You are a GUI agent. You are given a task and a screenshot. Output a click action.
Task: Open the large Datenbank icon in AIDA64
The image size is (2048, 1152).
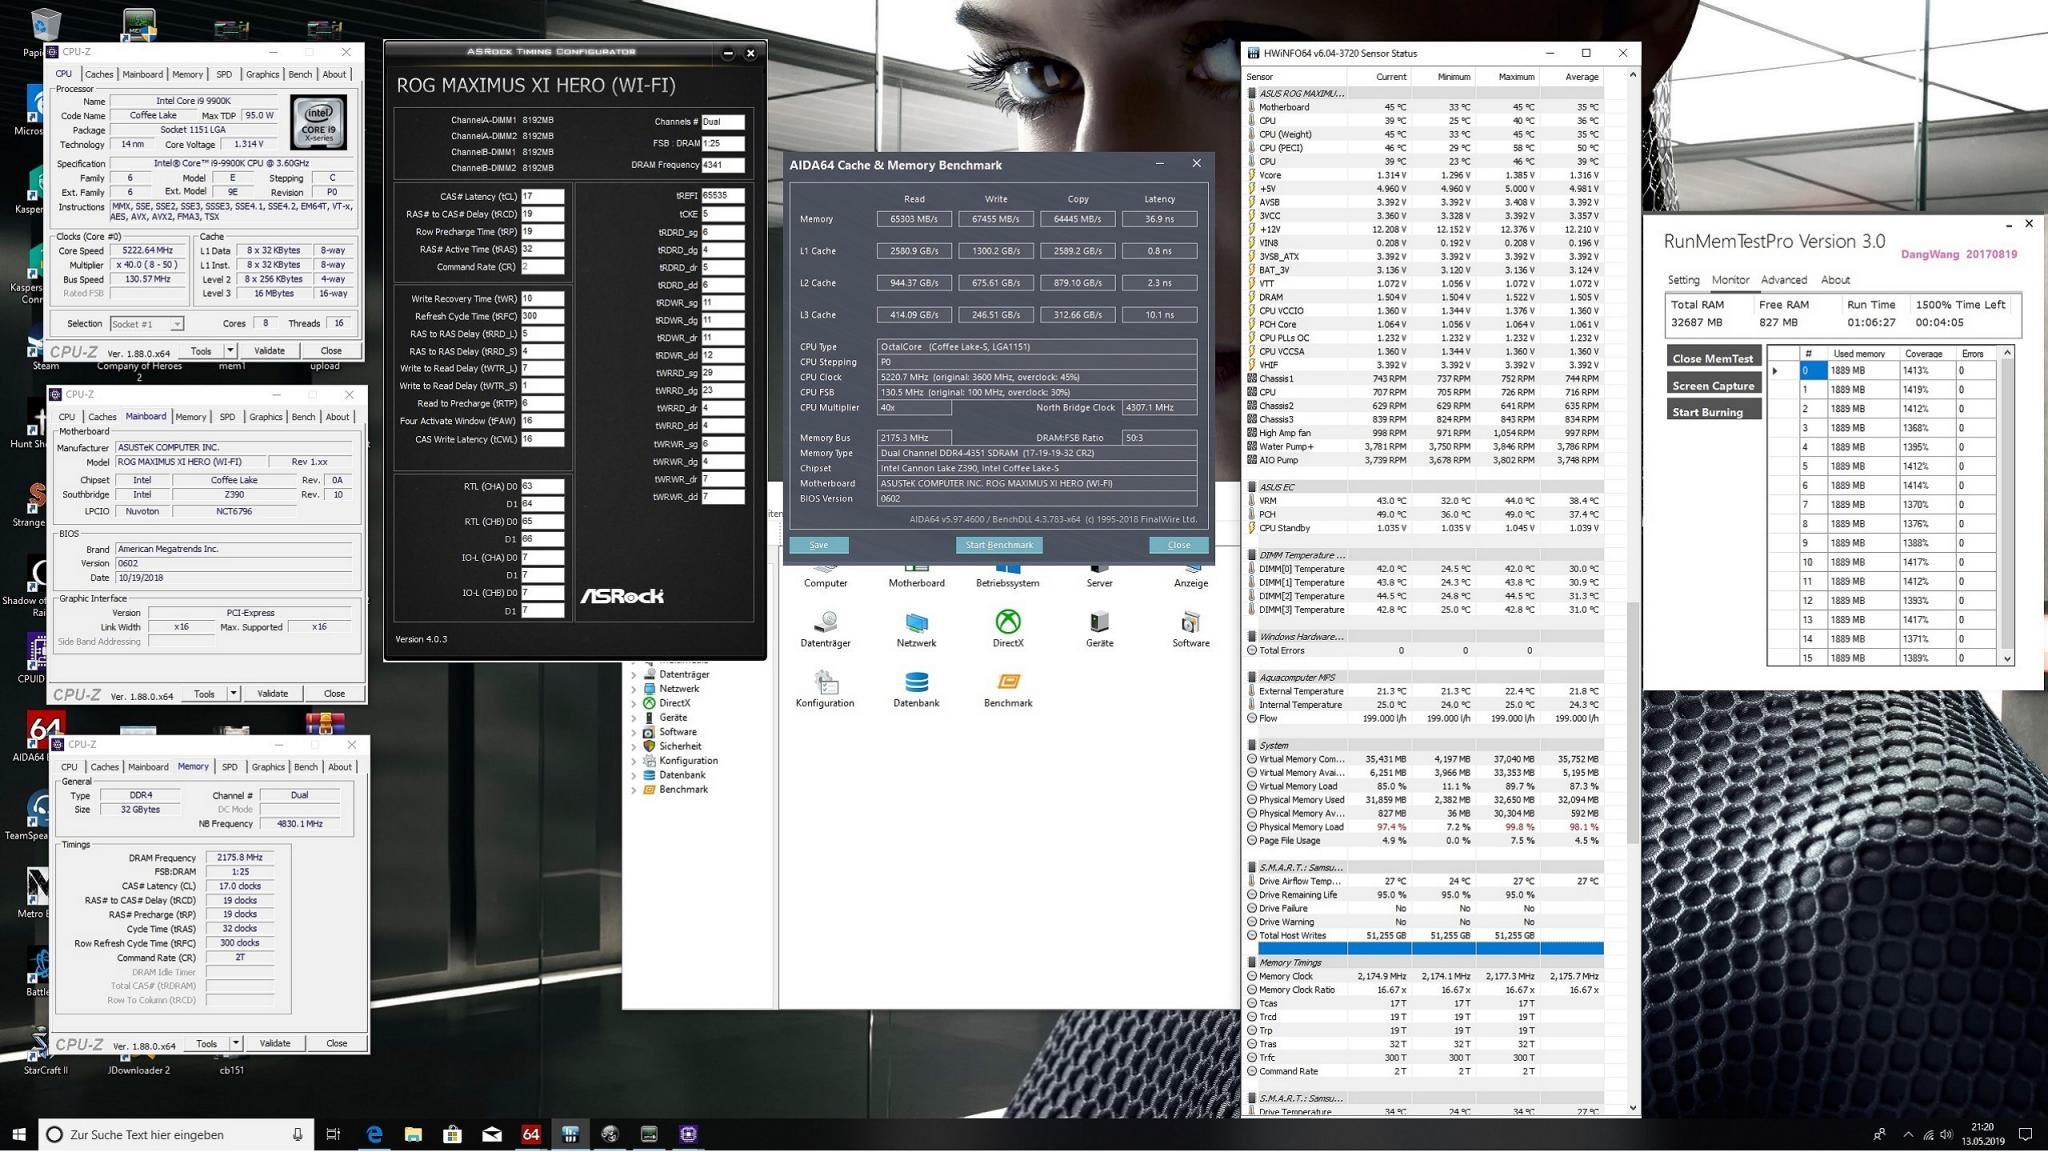(916, 683)
